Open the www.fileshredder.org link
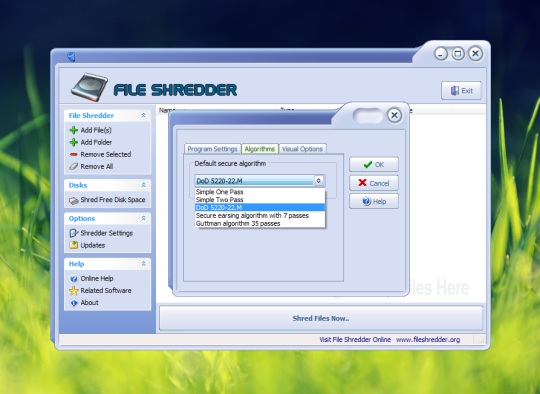540x394 pixels. click(x=428, y=340)
